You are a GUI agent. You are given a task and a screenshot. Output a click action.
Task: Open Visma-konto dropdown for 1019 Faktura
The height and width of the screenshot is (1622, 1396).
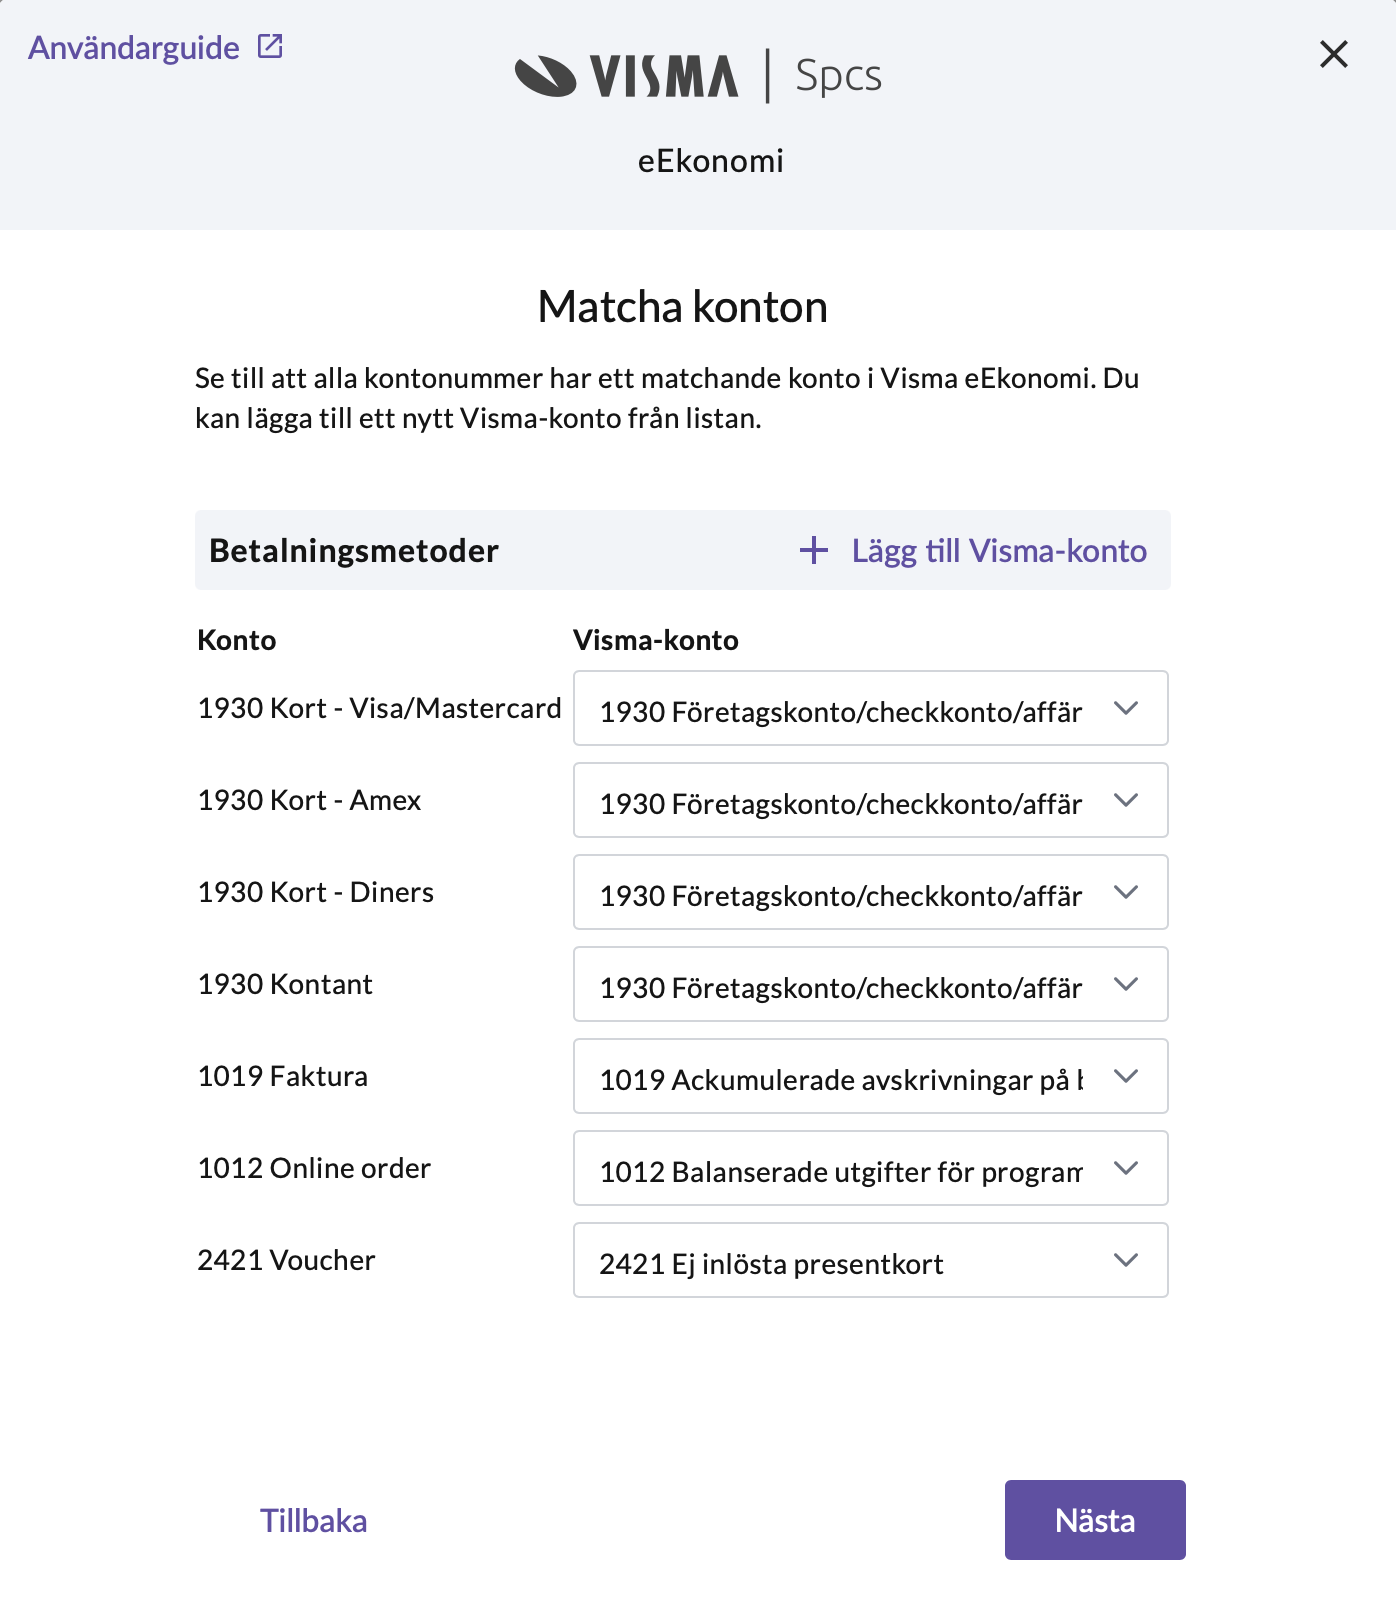click(870, 1077)
